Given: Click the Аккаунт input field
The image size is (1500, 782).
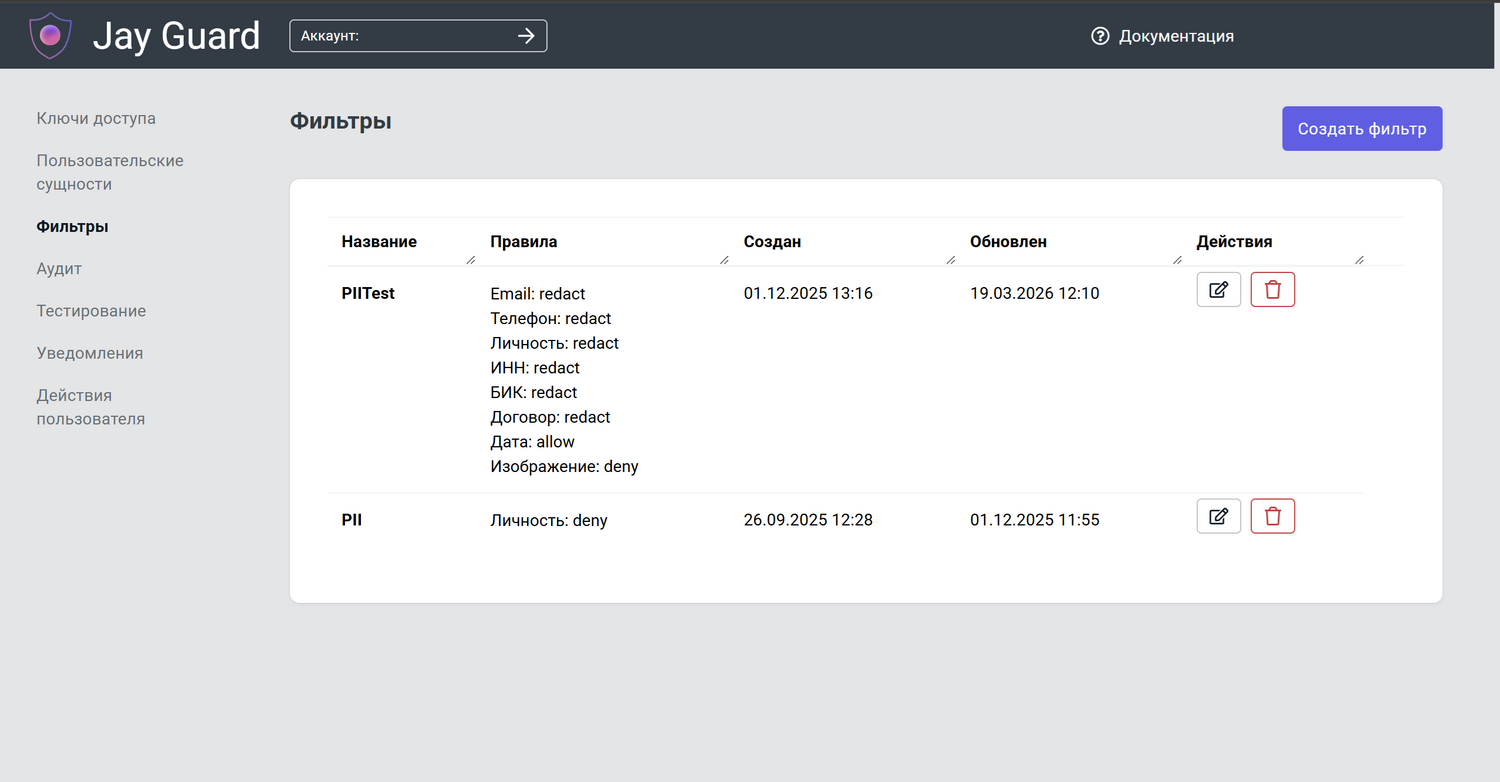Looking at the screenshot, I should [418, 36].
